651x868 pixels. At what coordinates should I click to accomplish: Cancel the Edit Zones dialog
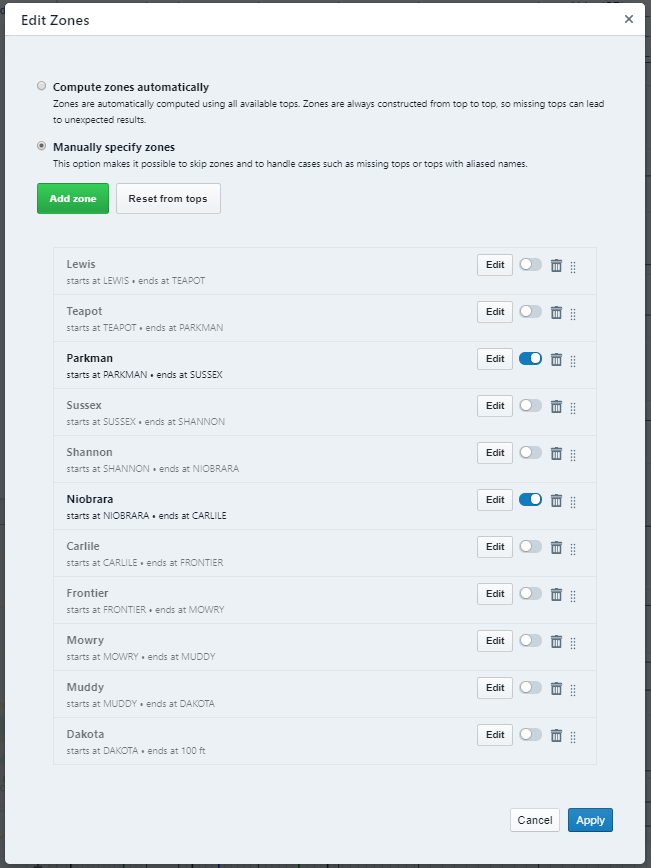[x=535, y=820]
